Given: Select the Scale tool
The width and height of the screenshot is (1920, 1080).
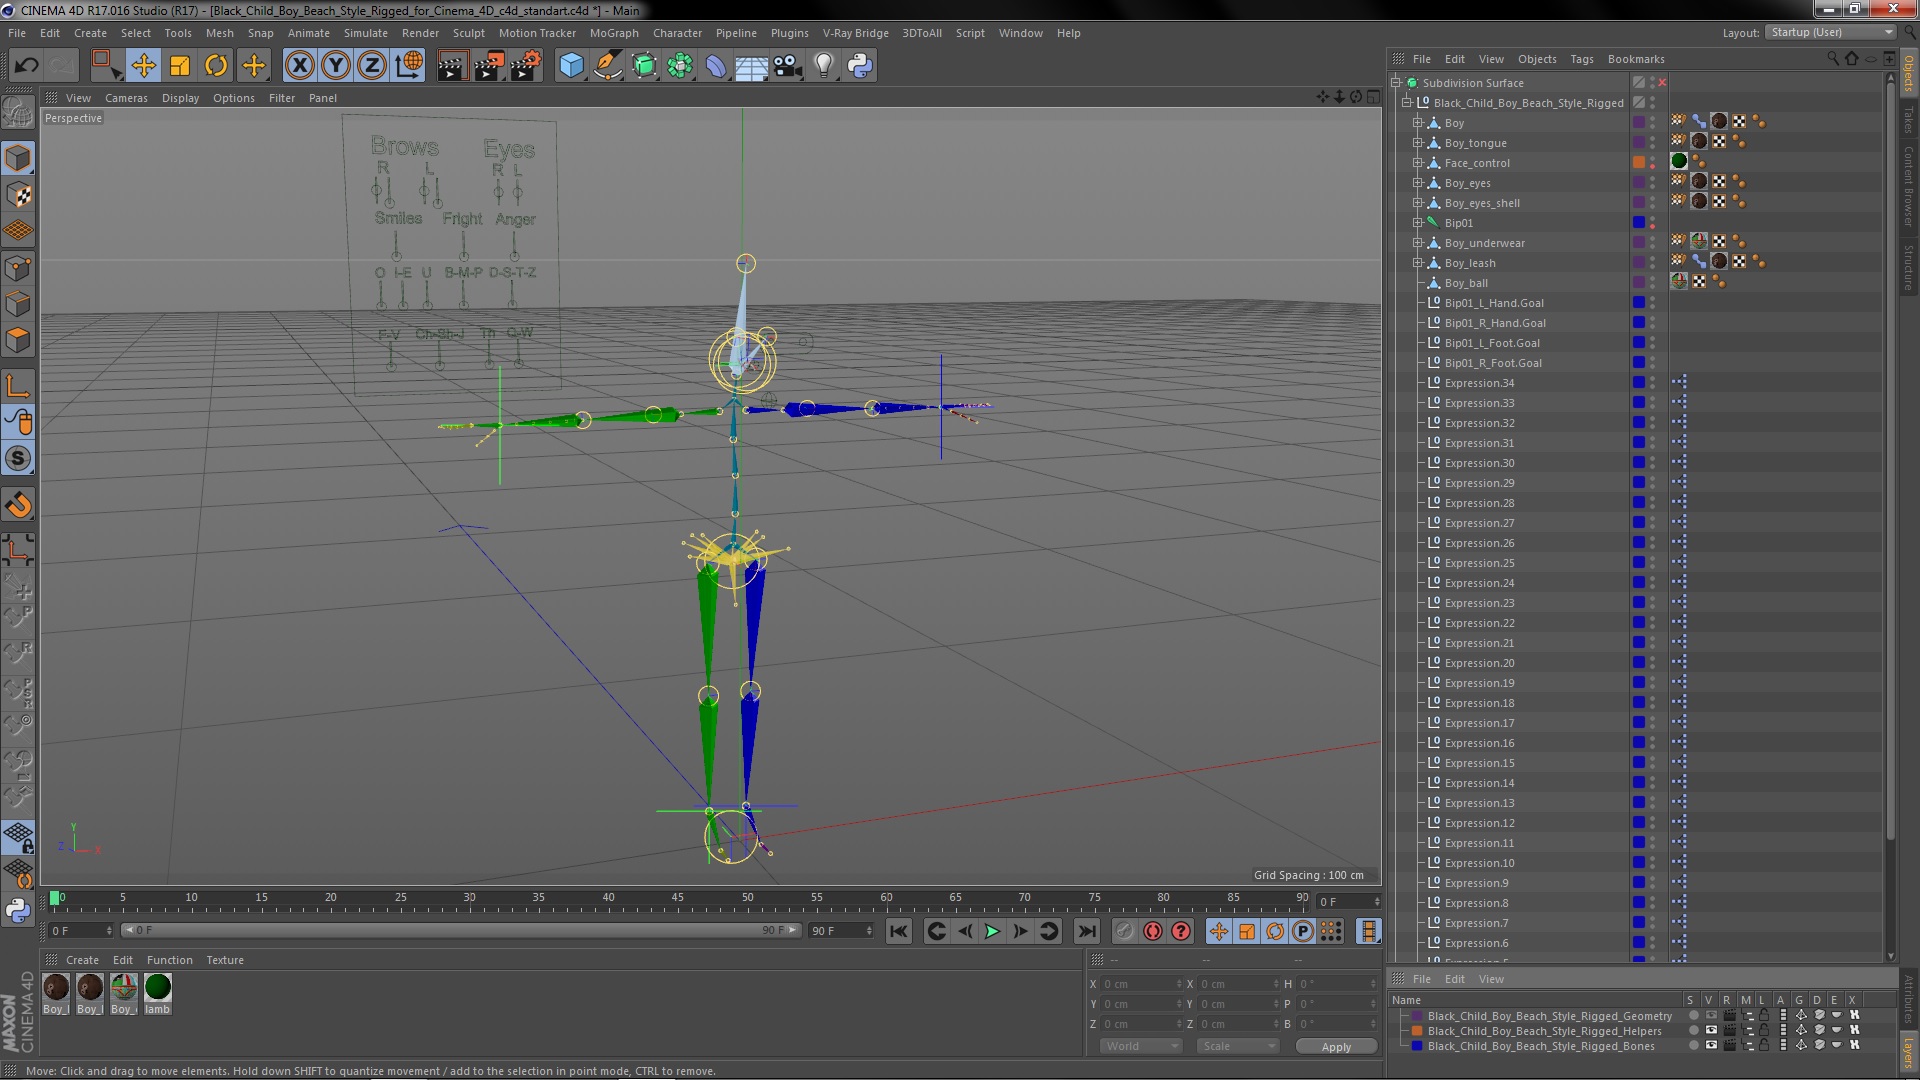Looking at the screenshot, I should (x=180, y=66).
